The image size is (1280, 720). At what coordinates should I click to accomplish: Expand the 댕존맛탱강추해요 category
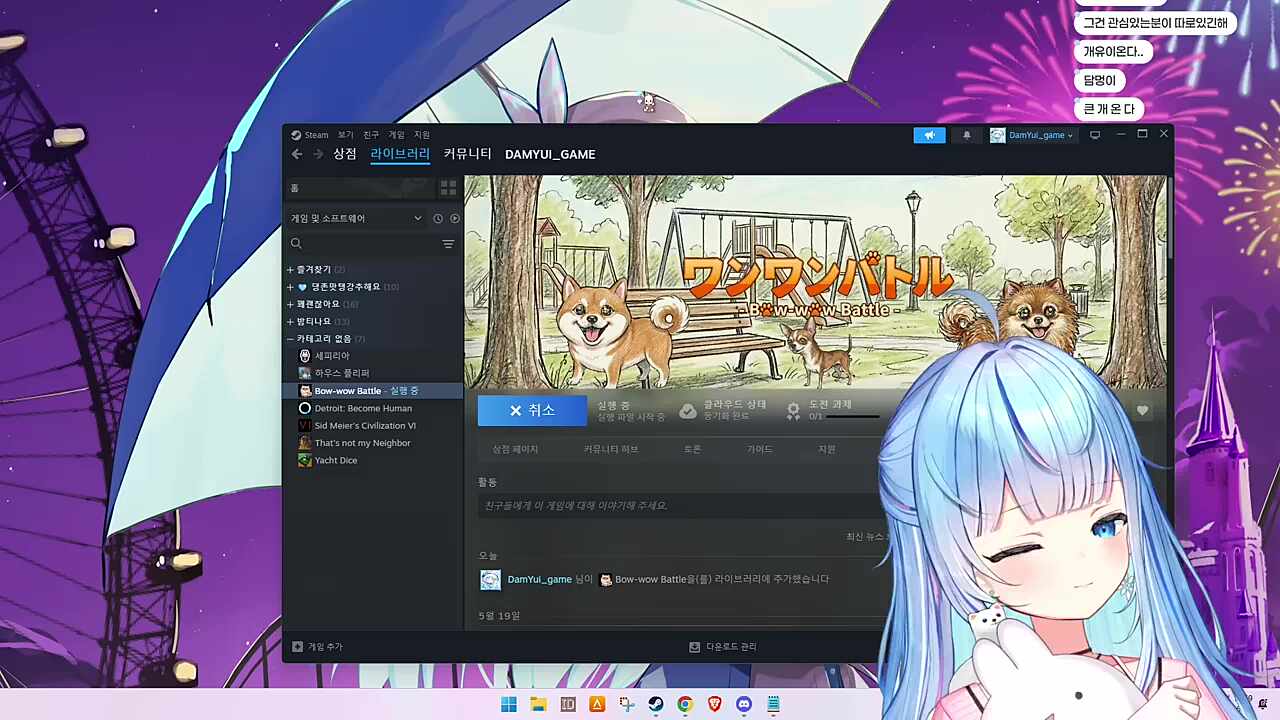(x=290, y=287)
